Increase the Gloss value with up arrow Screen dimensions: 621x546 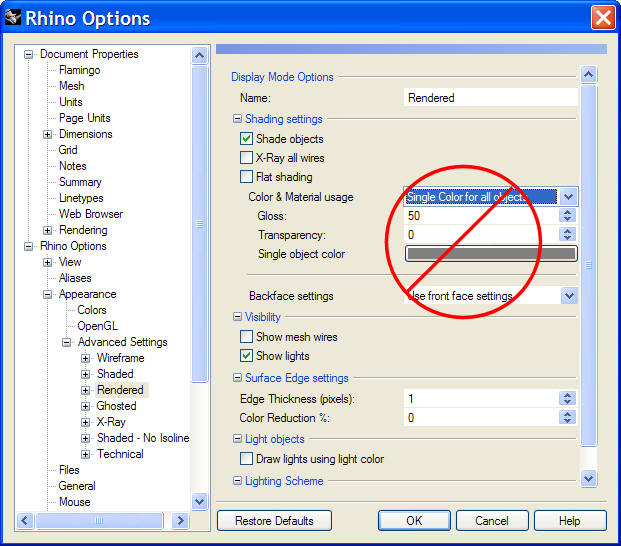[x=568, y=212]
